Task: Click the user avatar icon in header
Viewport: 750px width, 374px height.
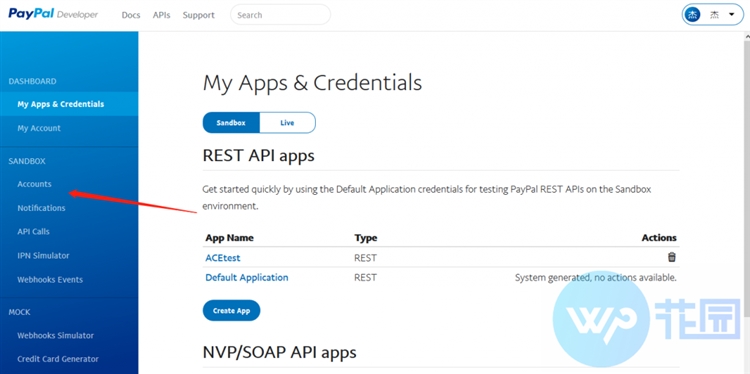Action: [x=692, y=15]
